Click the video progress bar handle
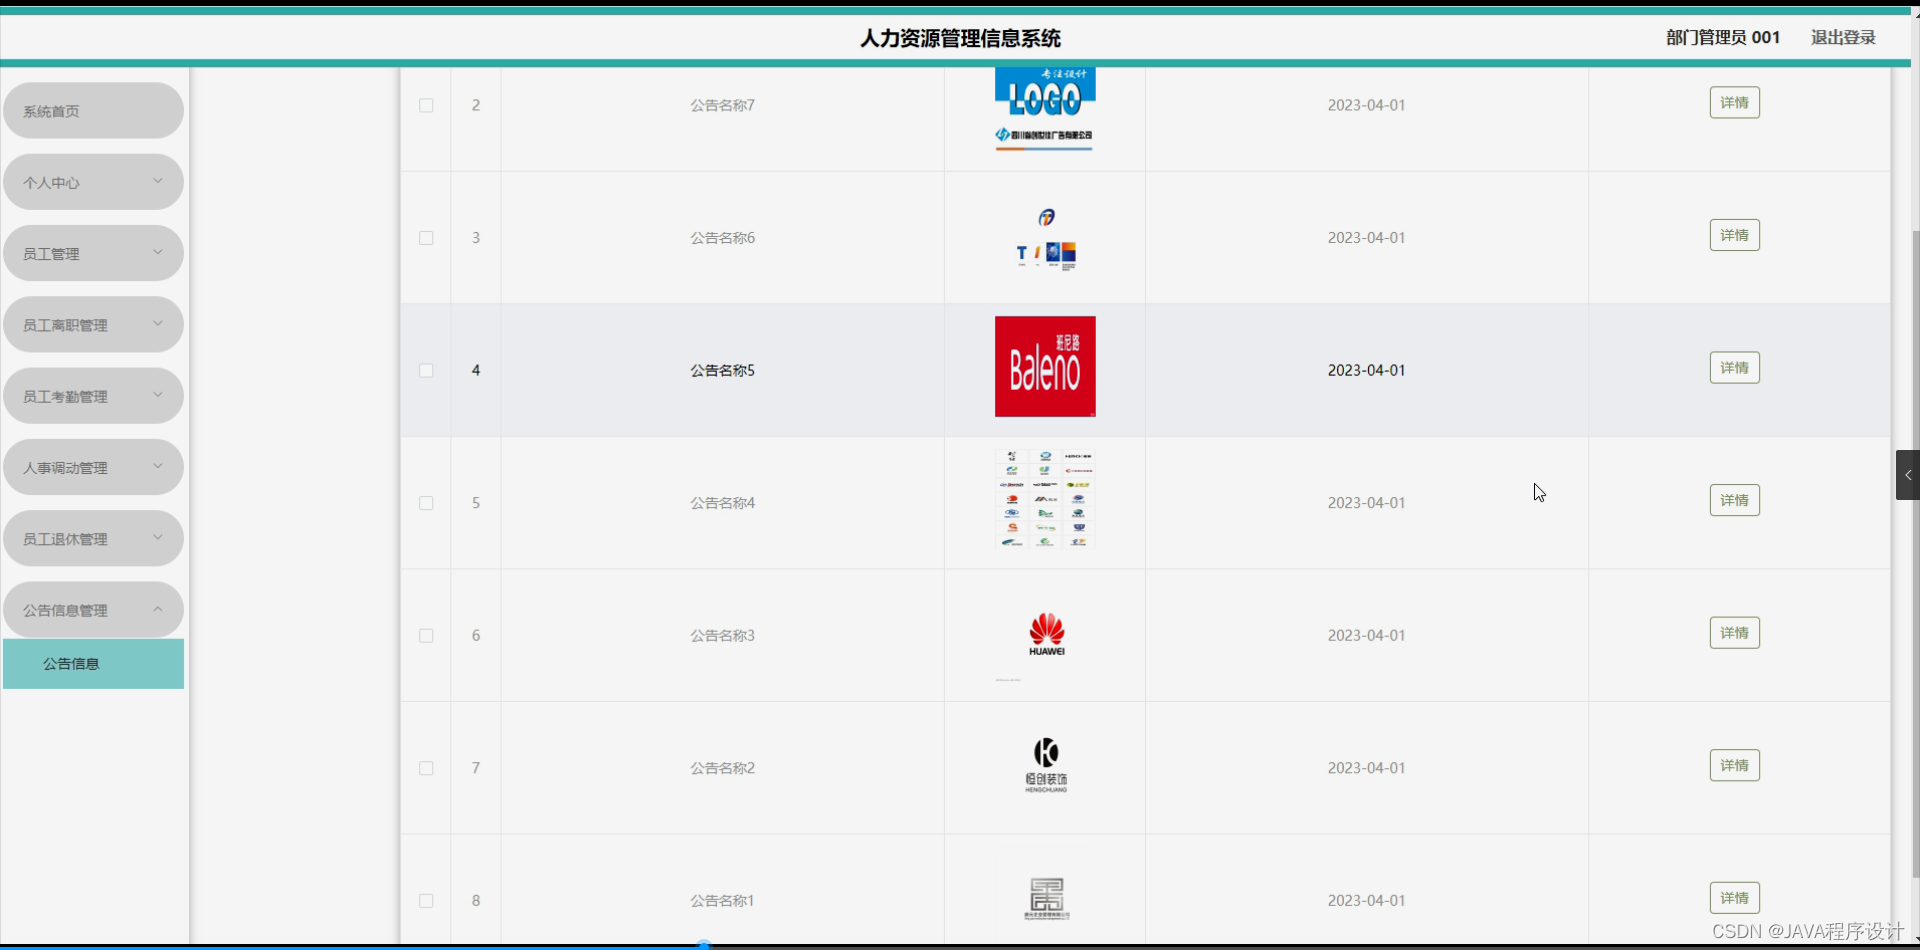 tap(704, 945)
